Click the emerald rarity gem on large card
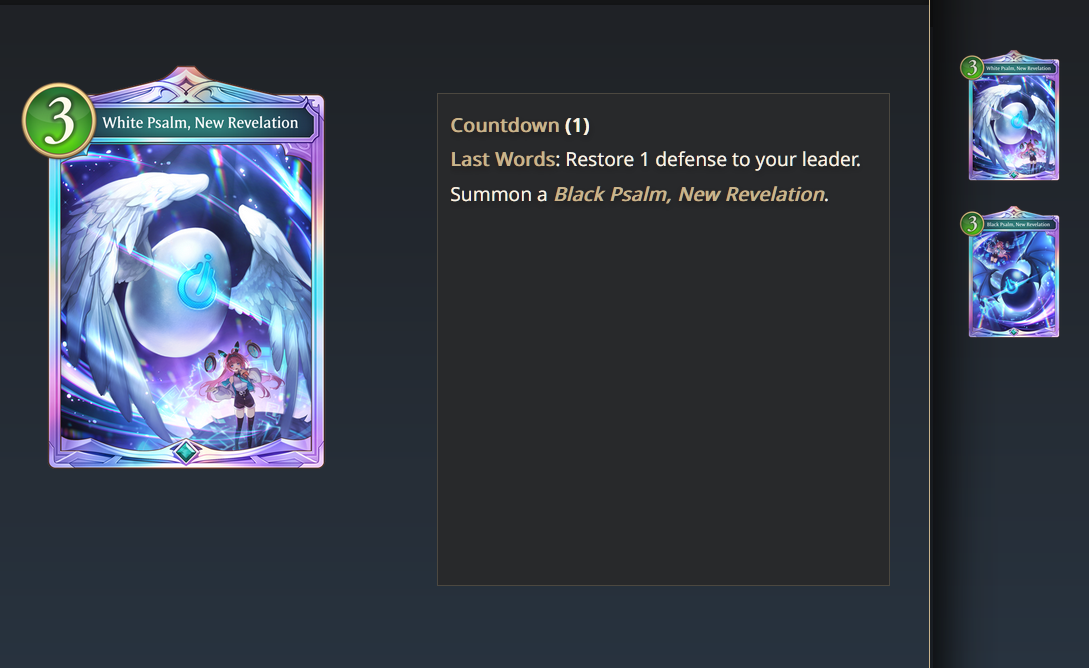The image size is (1089, 668). click(185, 452)
